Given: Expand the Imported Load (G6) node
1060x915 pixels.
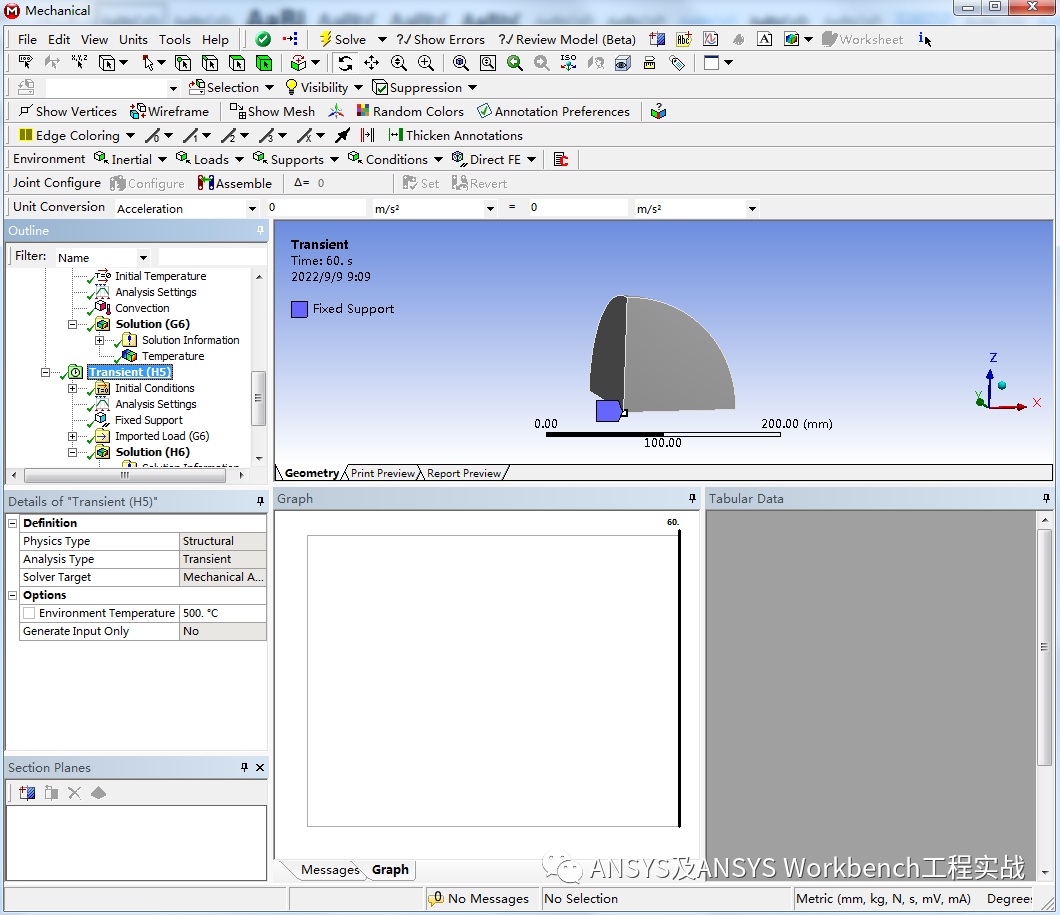Looking at the screenshot, I should [72, 437].
